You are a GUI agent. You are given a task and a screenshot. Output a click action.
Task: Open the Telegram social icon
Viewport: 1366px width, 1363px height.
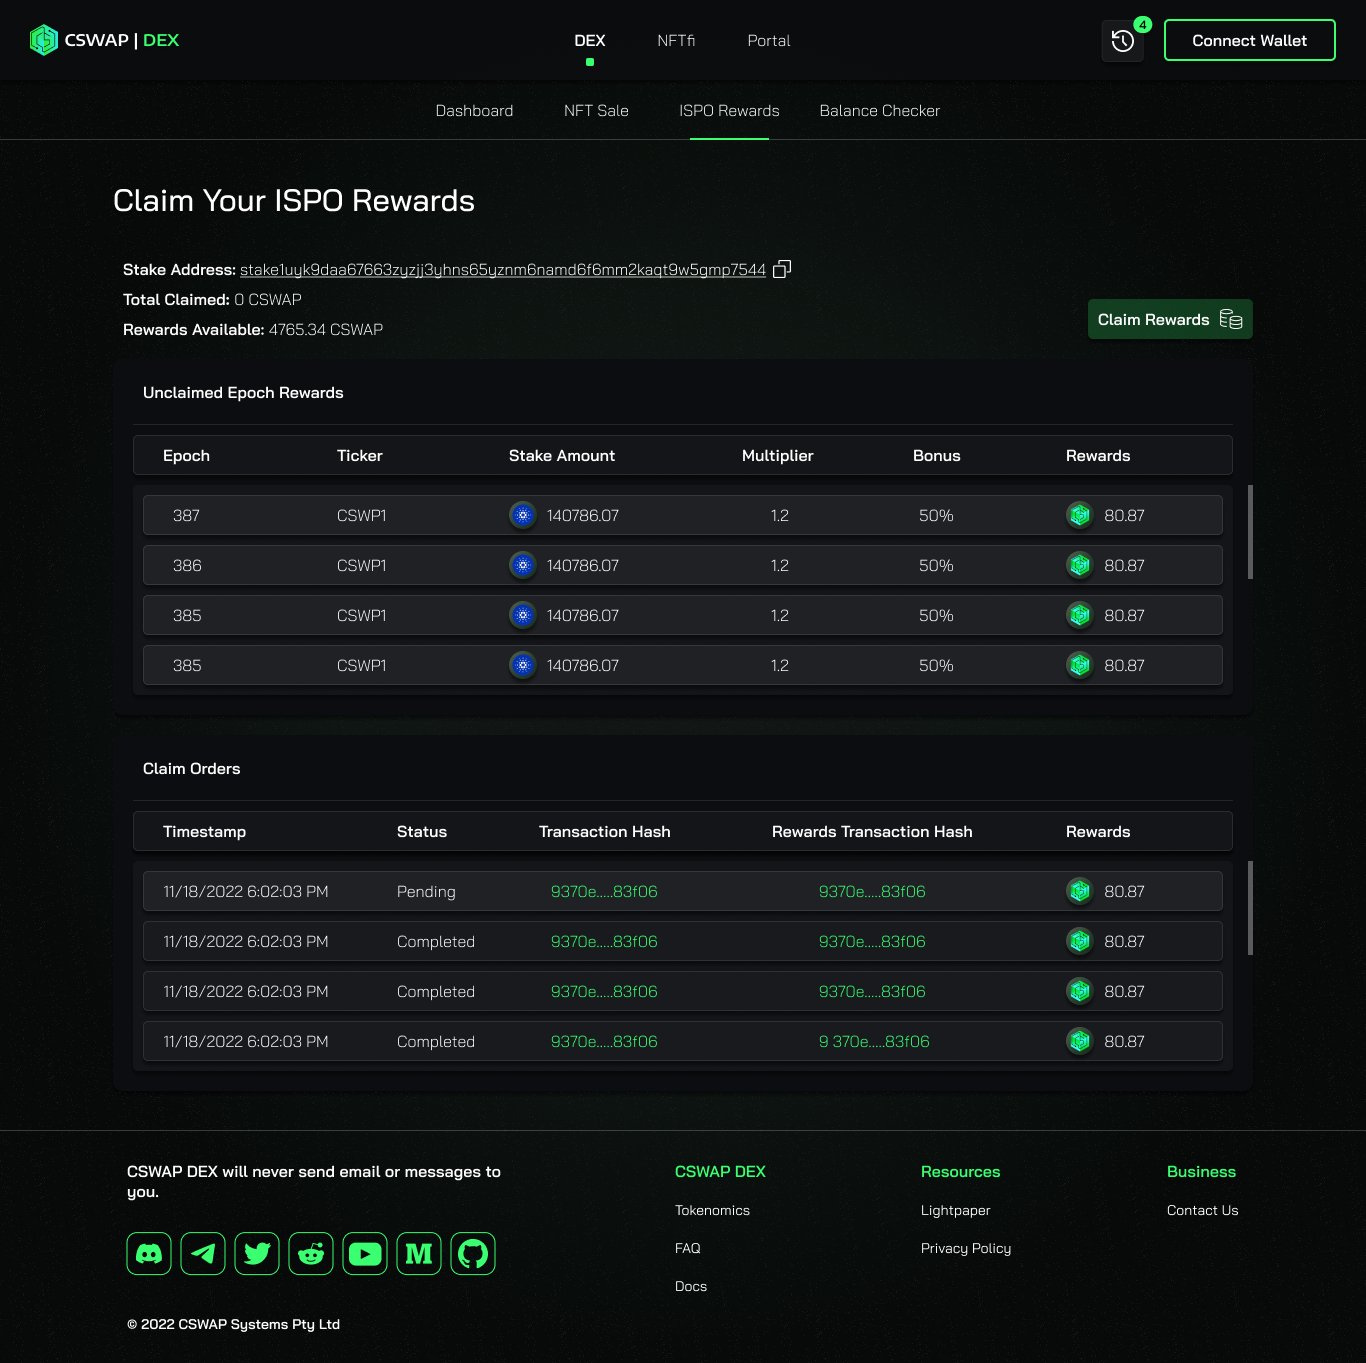click(202, 1253)
